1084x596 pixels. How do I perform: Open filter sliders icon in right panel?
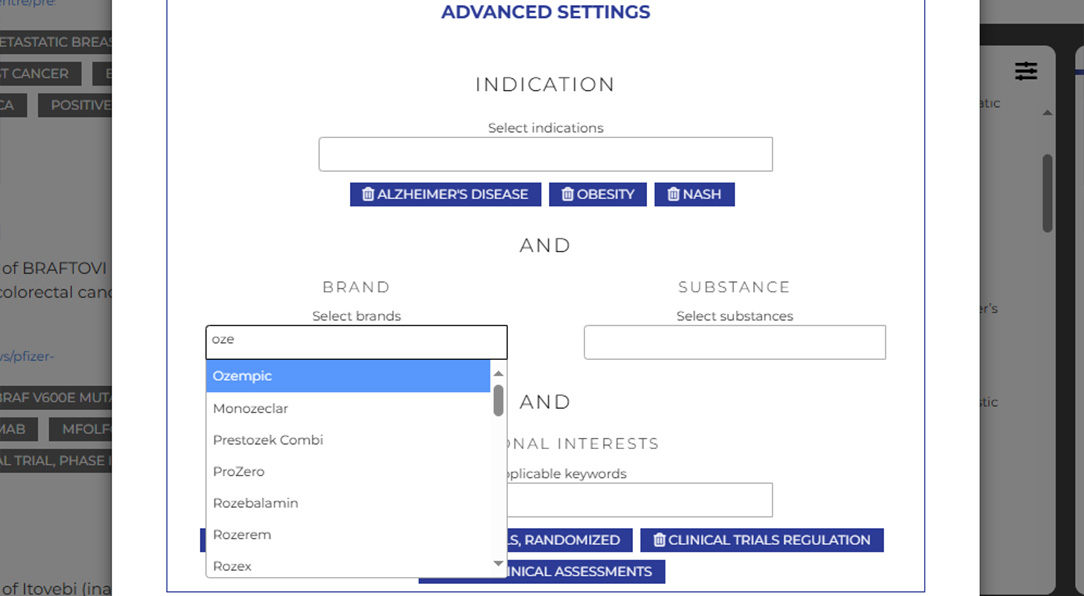click(1026, 71)
